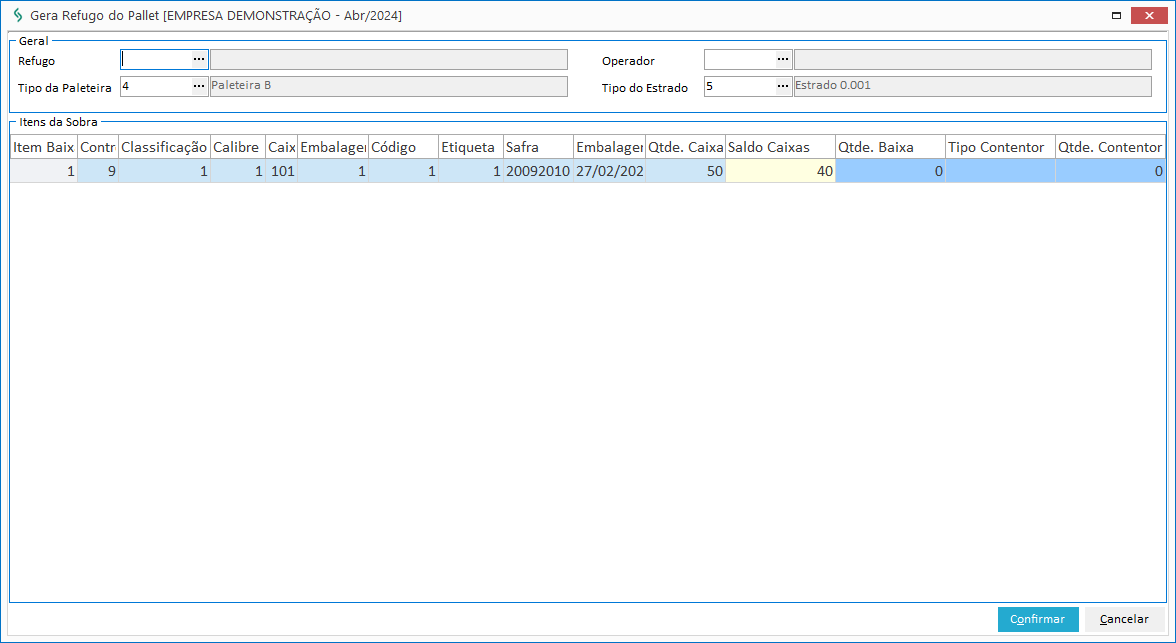Click the Confirmar button
Image resolution: width=1176 pixels, height=643 pixels.
(x=1038, y=619)
